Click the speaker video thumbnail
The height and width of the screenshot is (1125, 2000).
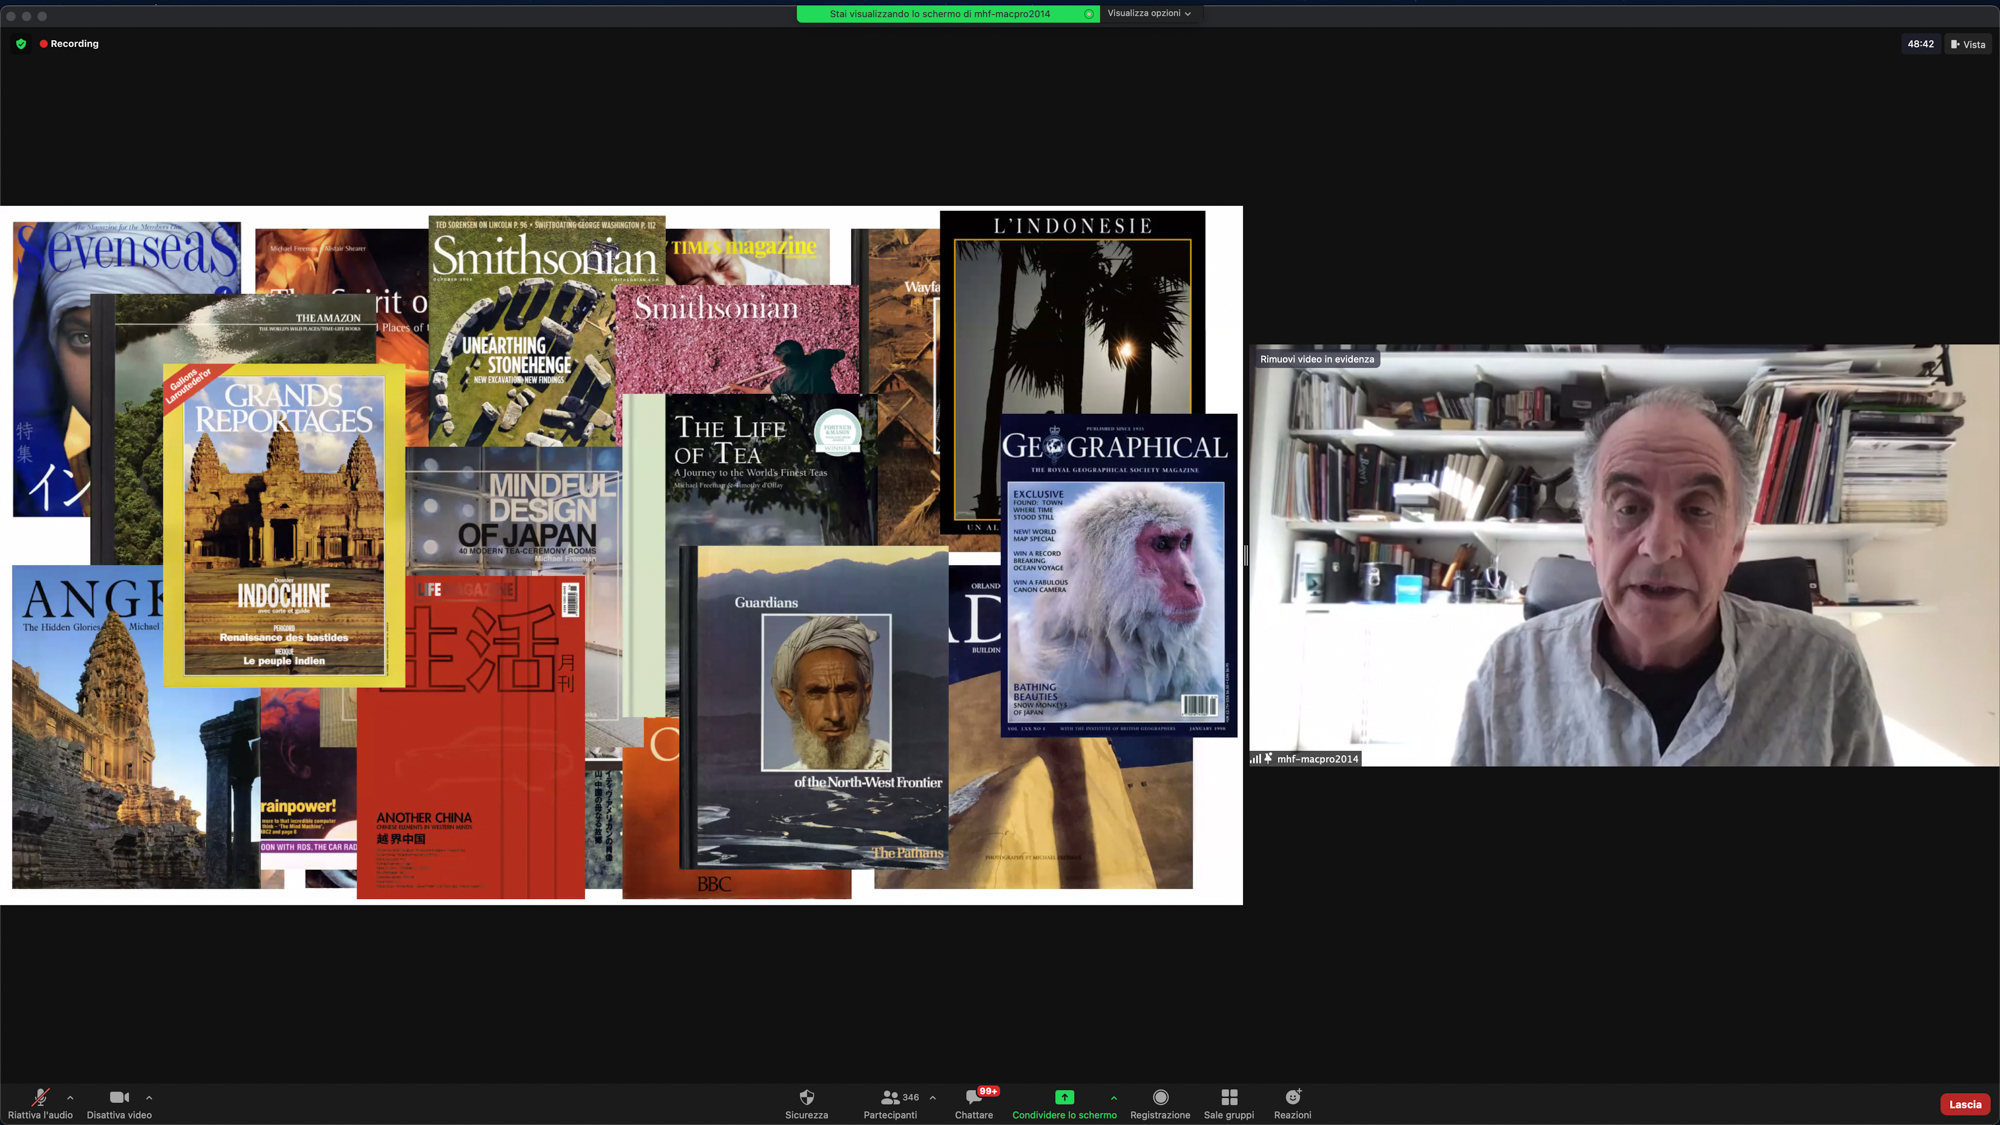tap(1624, 556)
